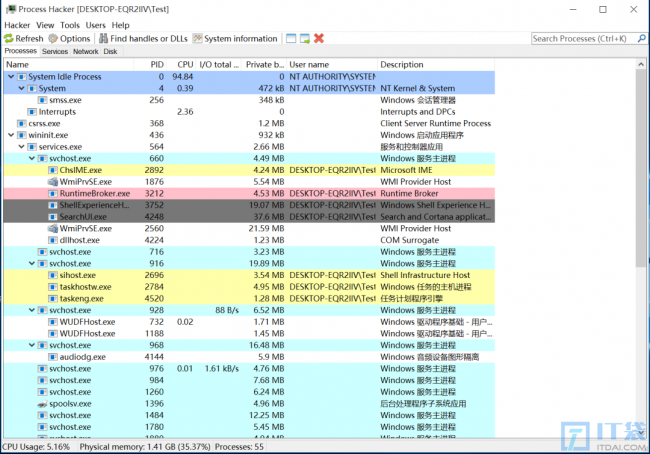Sort by the PID column header

coord(150,65)
